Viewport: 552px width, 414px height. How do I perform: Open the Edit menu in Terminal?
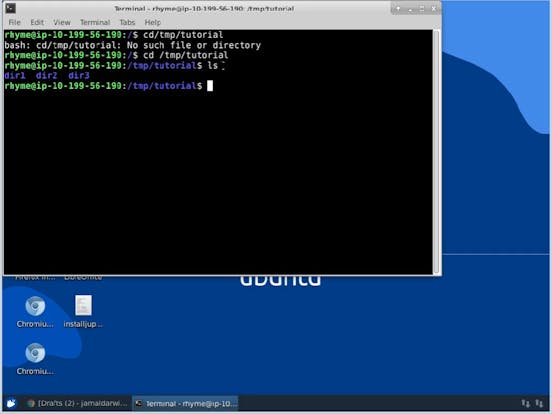coord(37,22)
